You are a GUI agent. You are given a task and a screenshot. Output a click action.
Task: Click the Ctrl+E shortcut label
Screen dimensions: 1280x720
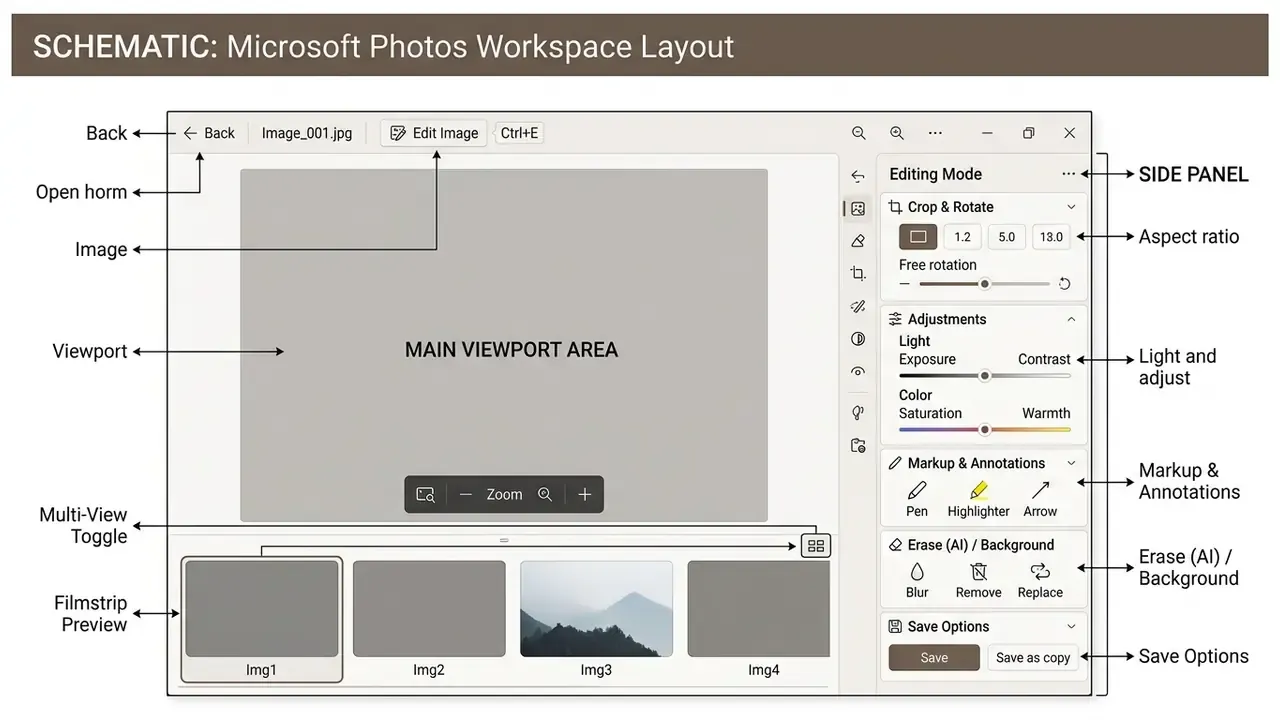[x=519, y=133]
